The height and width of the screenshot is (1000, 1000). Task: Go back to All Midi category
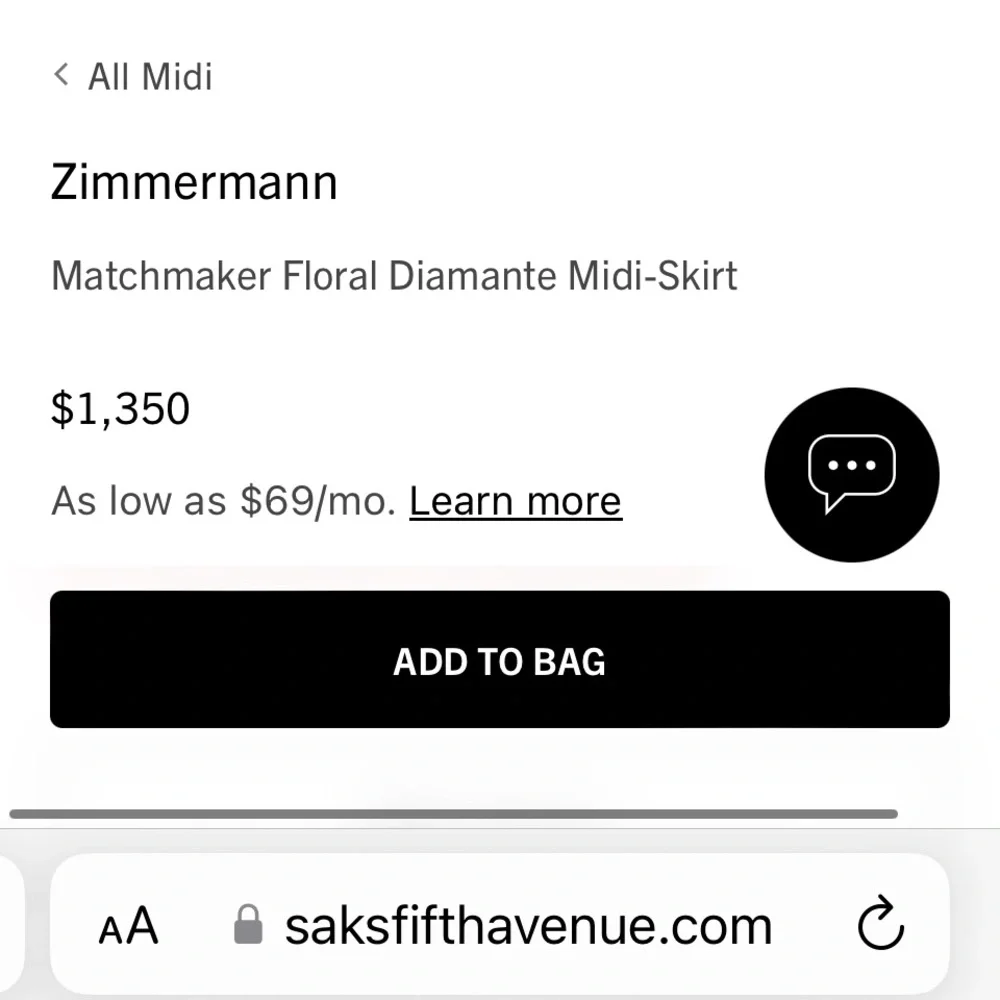133,76
